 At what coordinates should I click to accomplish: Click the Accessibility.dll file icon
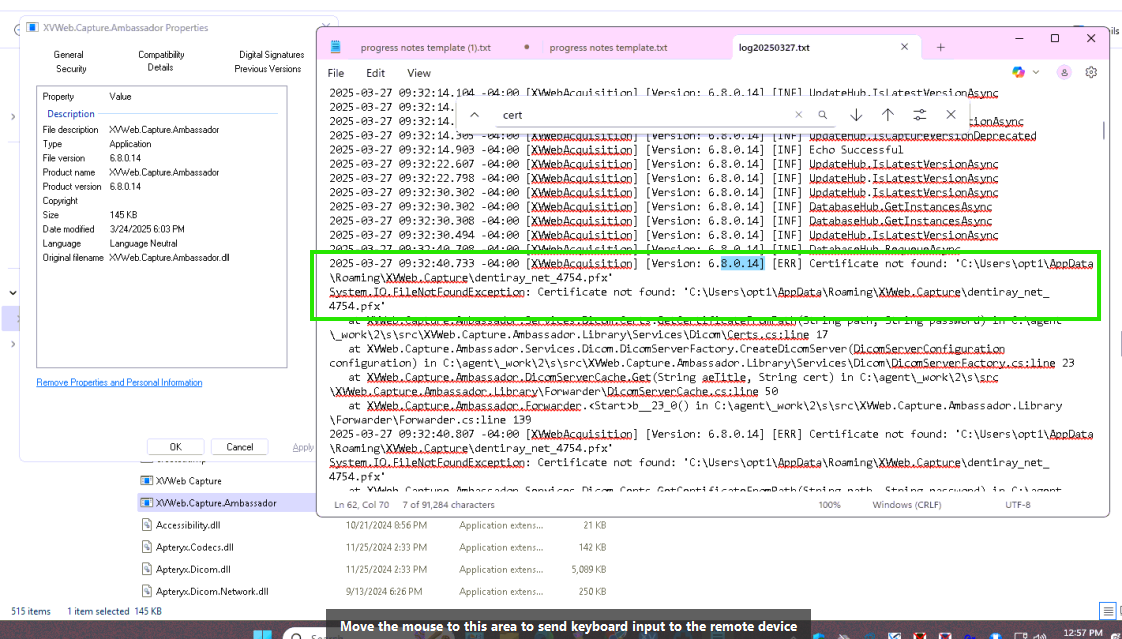pyautogui.click(x=146, y=525)
